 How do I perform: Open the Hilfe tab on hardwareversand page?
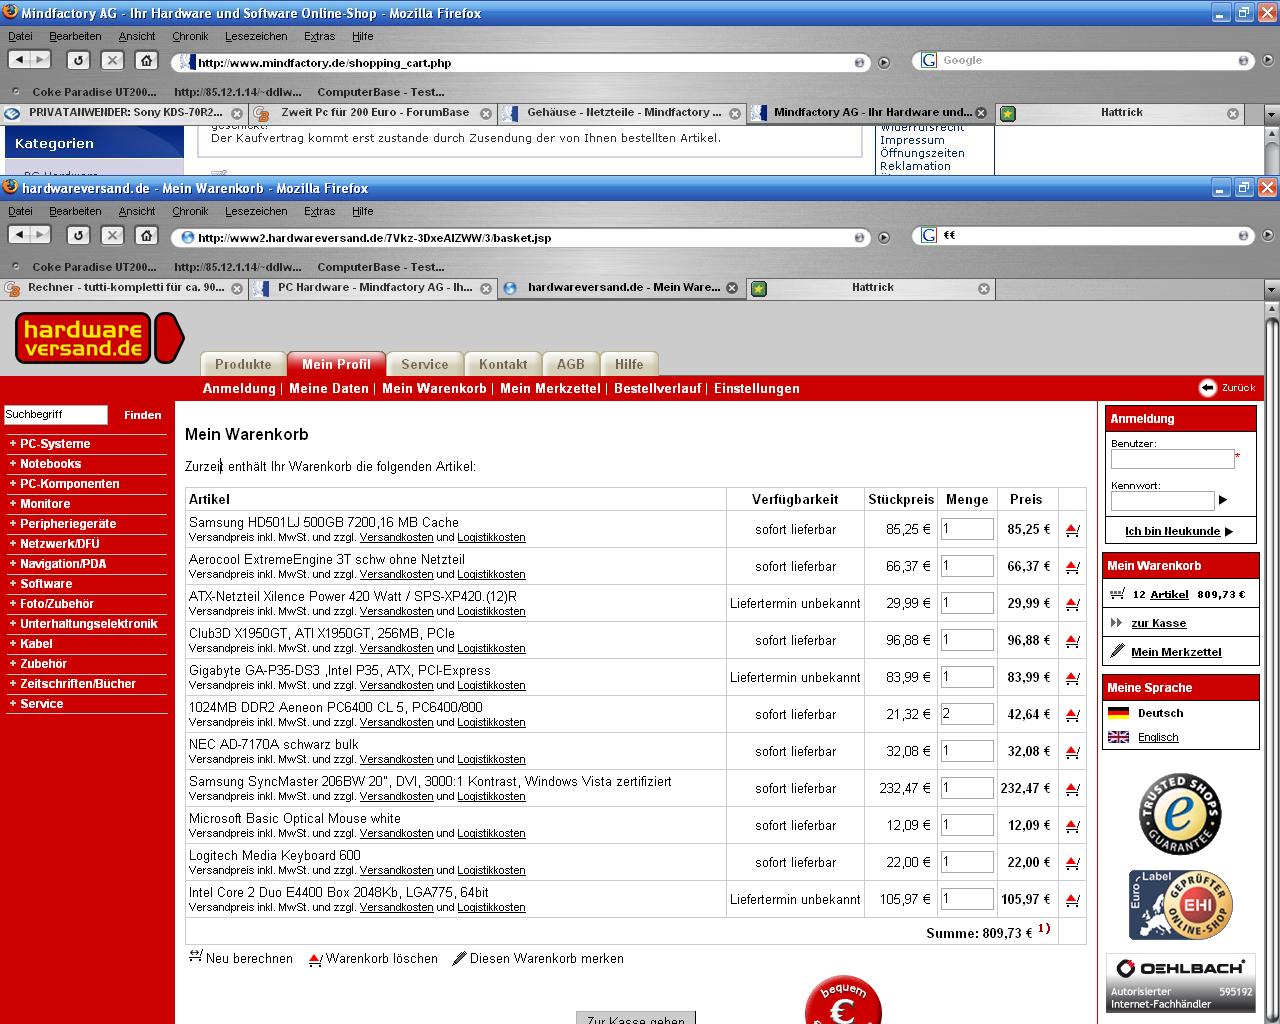click(629, 364)
